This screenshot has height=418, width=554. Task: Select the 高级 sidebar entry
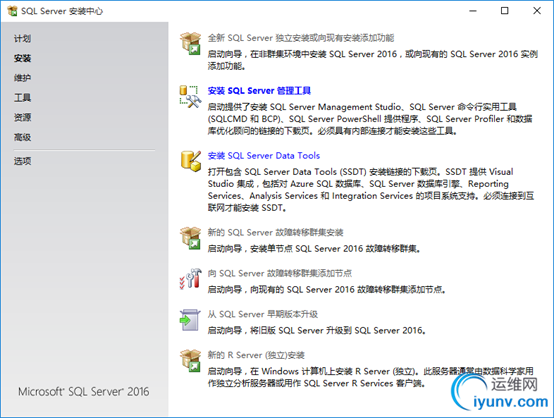click(x=22, y=137)
